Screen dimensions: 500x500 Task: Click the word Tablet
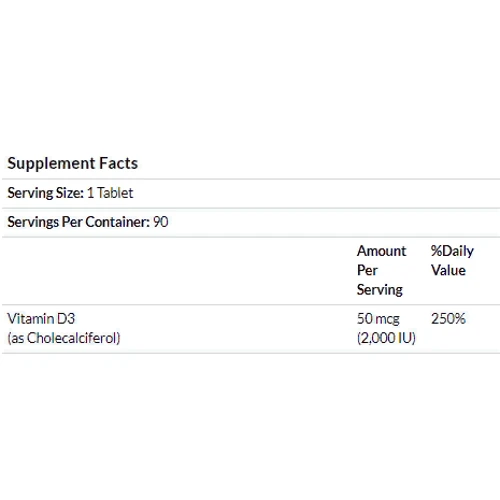(115, 193)
